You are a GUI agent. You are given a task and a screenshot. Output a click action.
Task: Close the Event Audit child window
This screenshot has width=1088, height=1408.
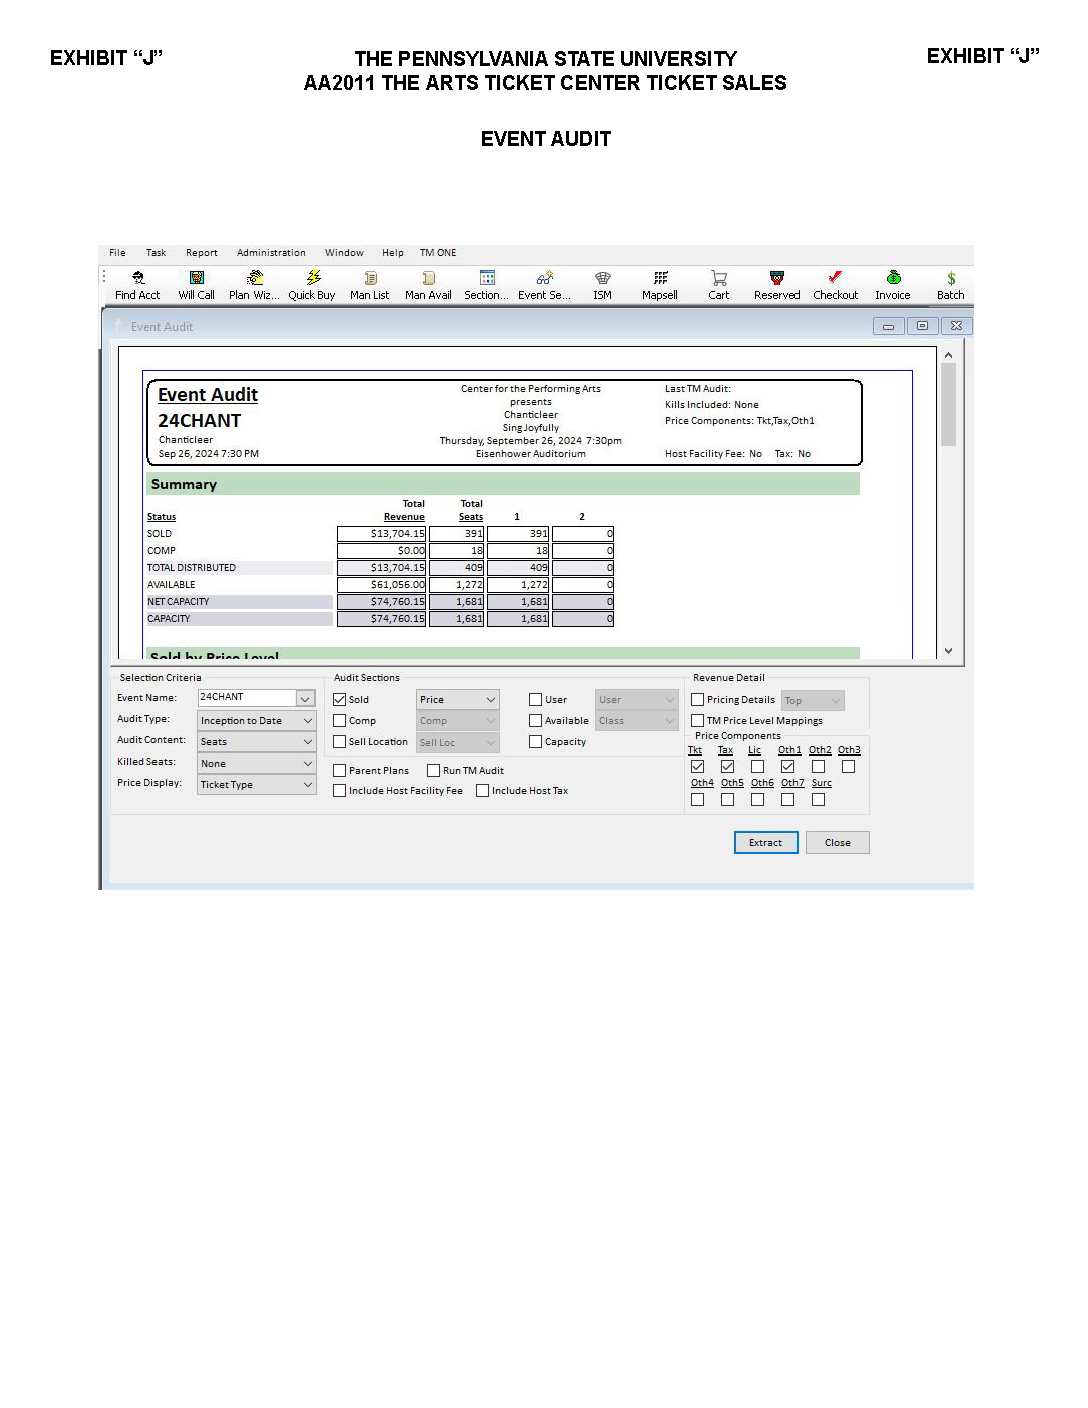pos(956,326)
